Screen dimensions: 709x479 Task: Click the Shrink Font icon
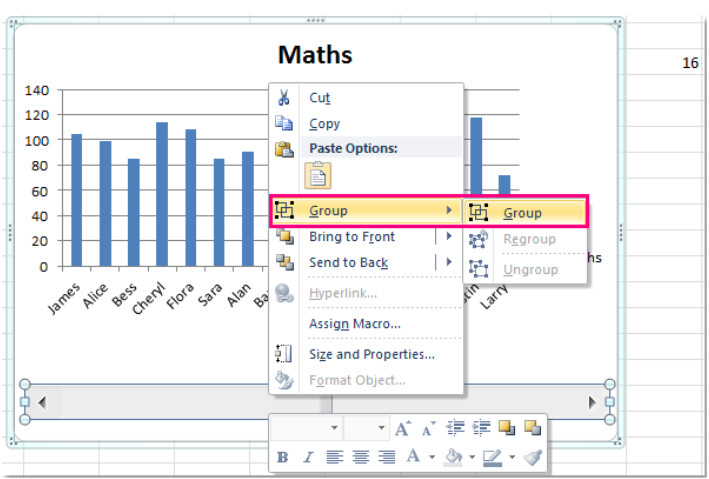point(429,428)
